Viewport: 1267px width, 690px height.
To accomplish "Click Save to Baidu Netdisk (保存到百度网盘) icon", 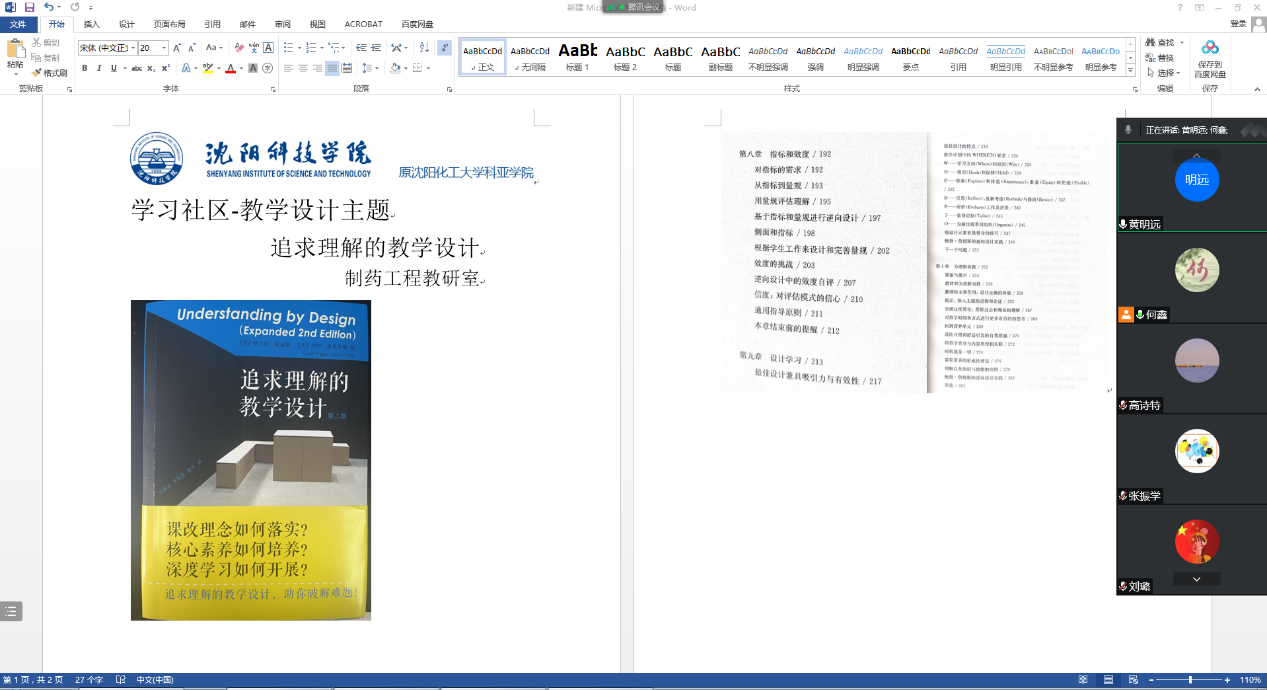I will pos(1210,56).
